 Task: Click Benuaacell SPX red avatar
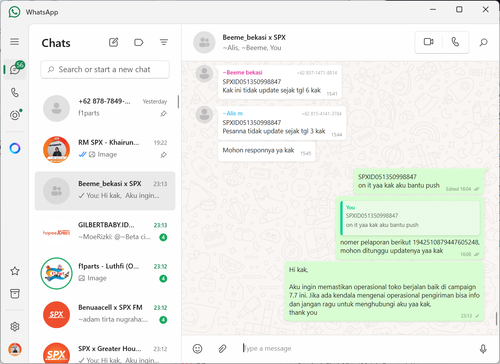(x=56, y=315)
